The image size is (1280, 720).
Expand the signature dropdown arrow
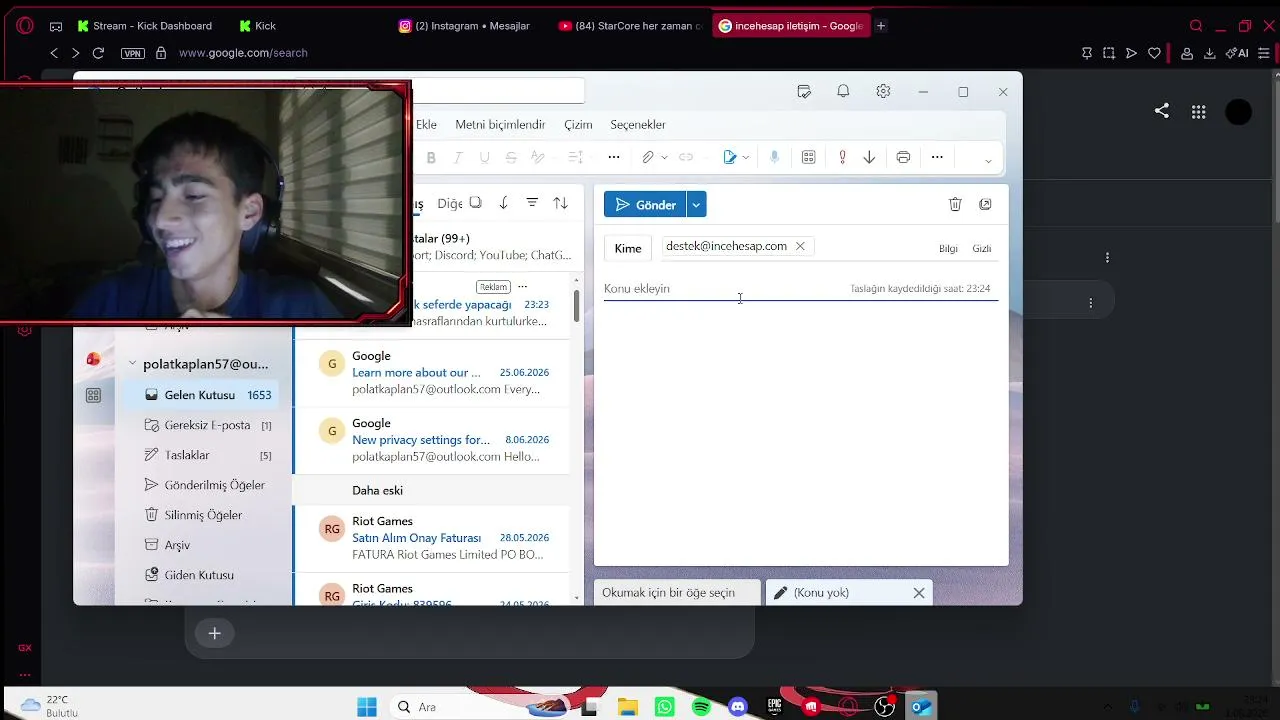pos(746,158)
